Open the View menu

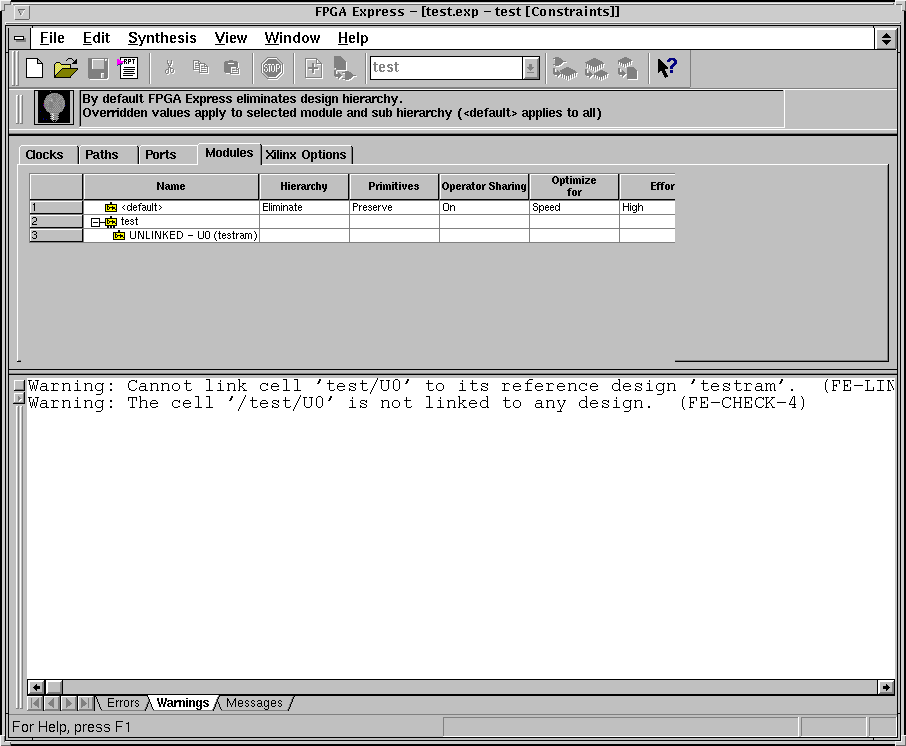pyautogui.click(x=231, y=38)
